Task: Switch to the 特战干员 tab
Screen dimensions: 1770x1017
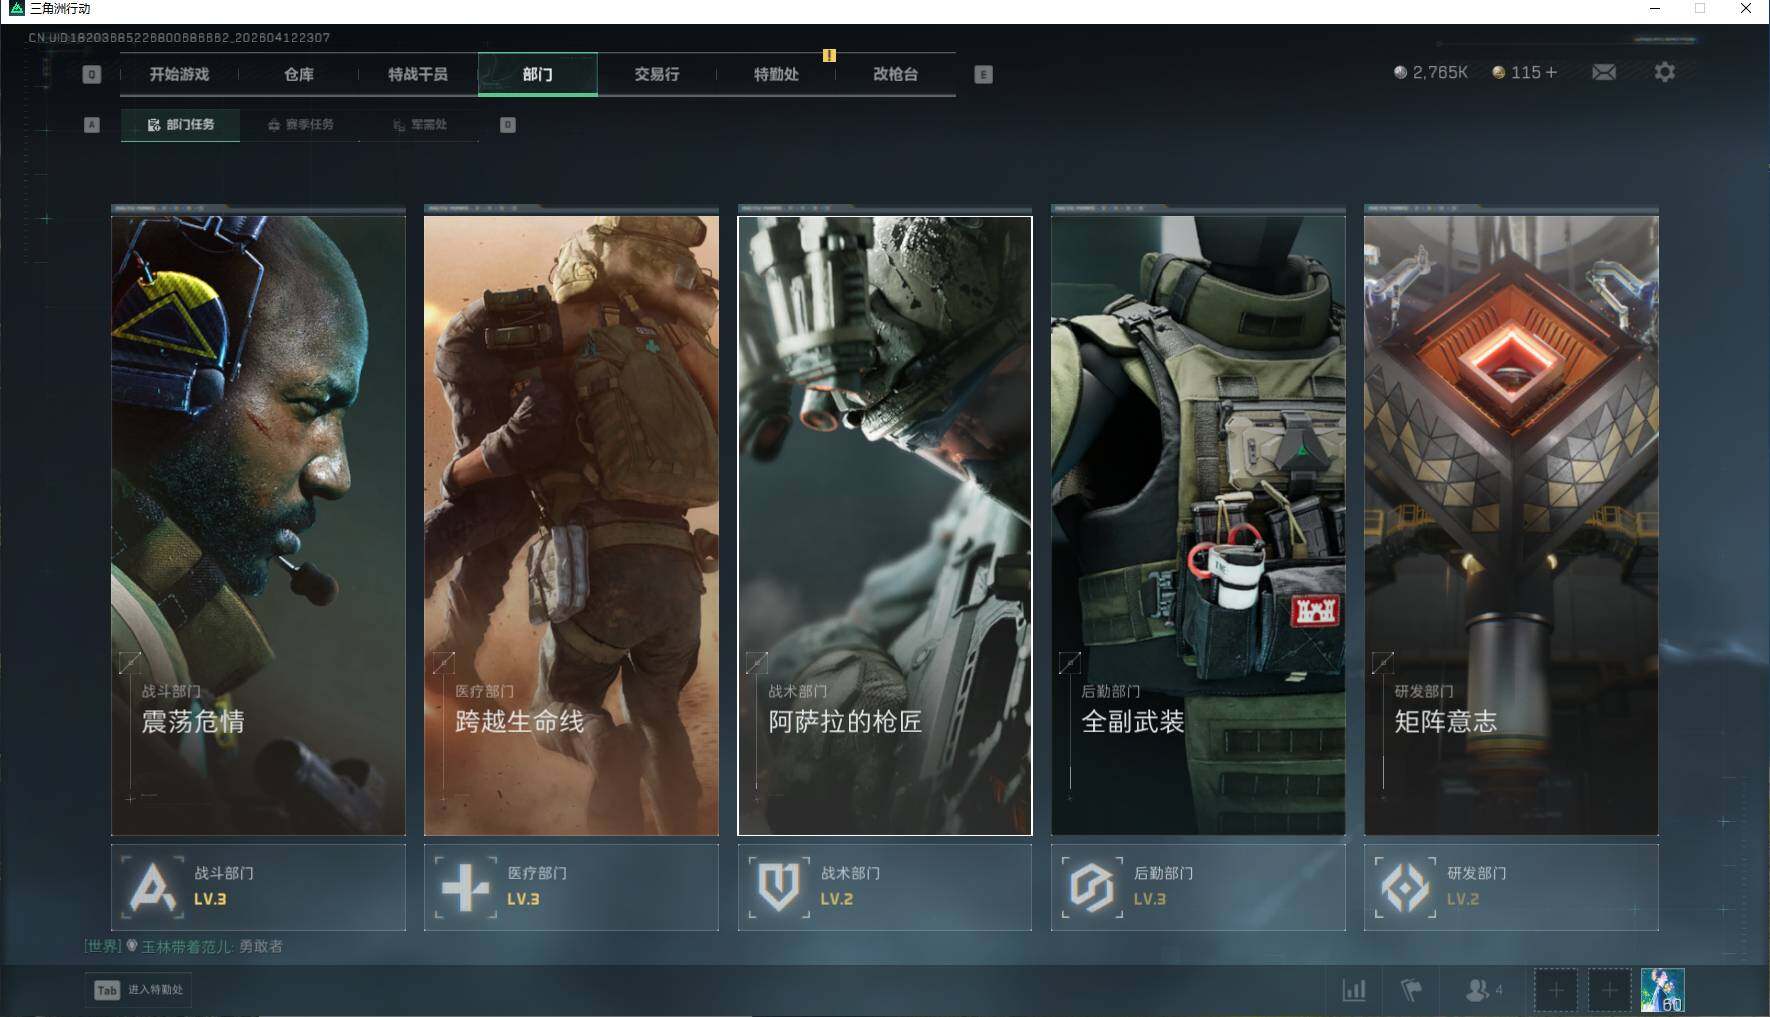Action: coord(418,74)
